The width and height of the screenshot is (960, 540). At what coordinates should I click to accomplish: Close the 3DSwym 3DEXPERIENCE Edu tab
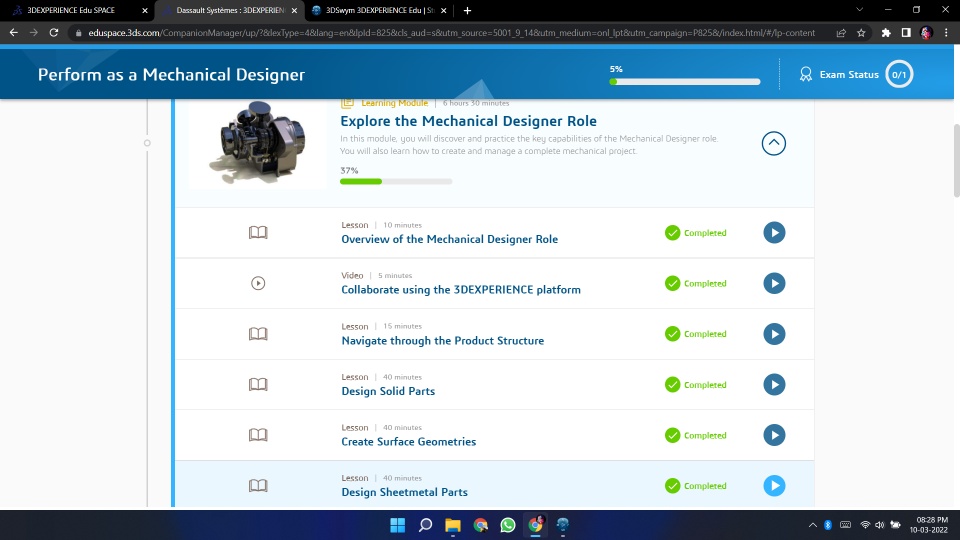(443, 10)
